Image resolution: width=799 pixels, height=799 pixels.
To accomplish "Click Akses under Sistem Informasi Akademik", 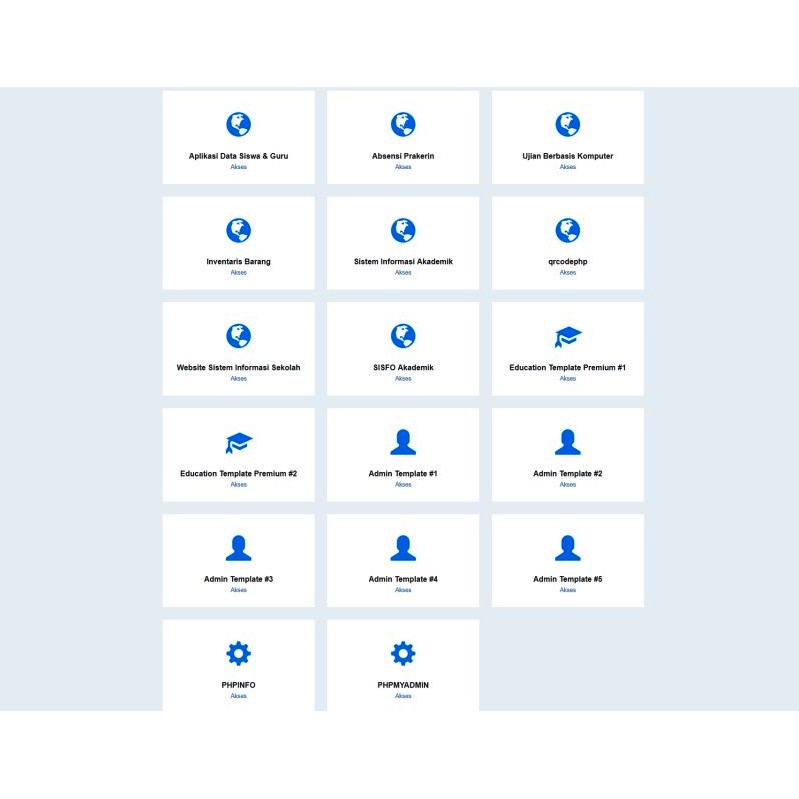I will tap(403, 273).
